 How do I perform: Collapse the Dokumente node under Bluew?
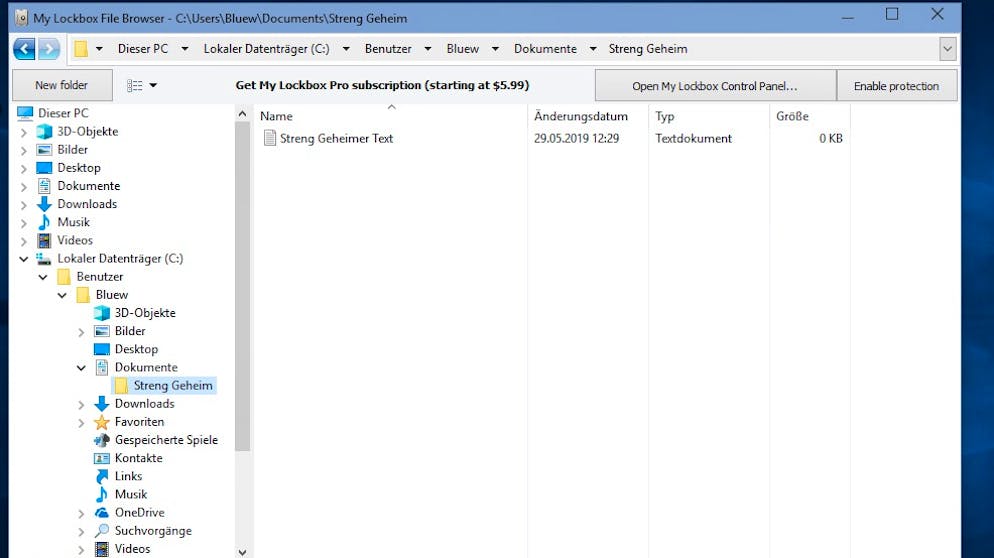81,368
